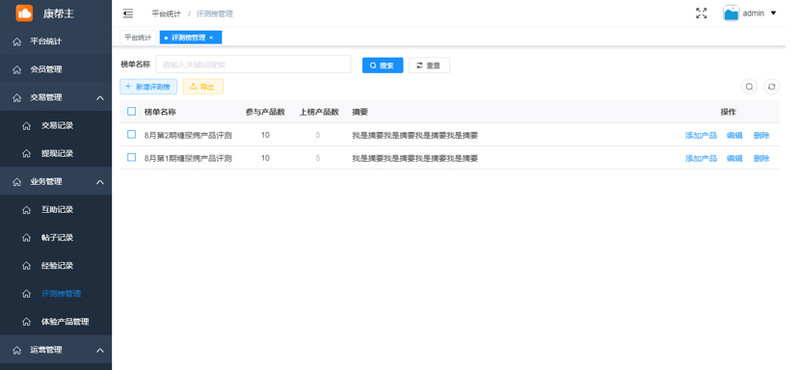
Task: Click the 8月第2期糖尿病产品评测 name cell
Action: tap(188, 136)
